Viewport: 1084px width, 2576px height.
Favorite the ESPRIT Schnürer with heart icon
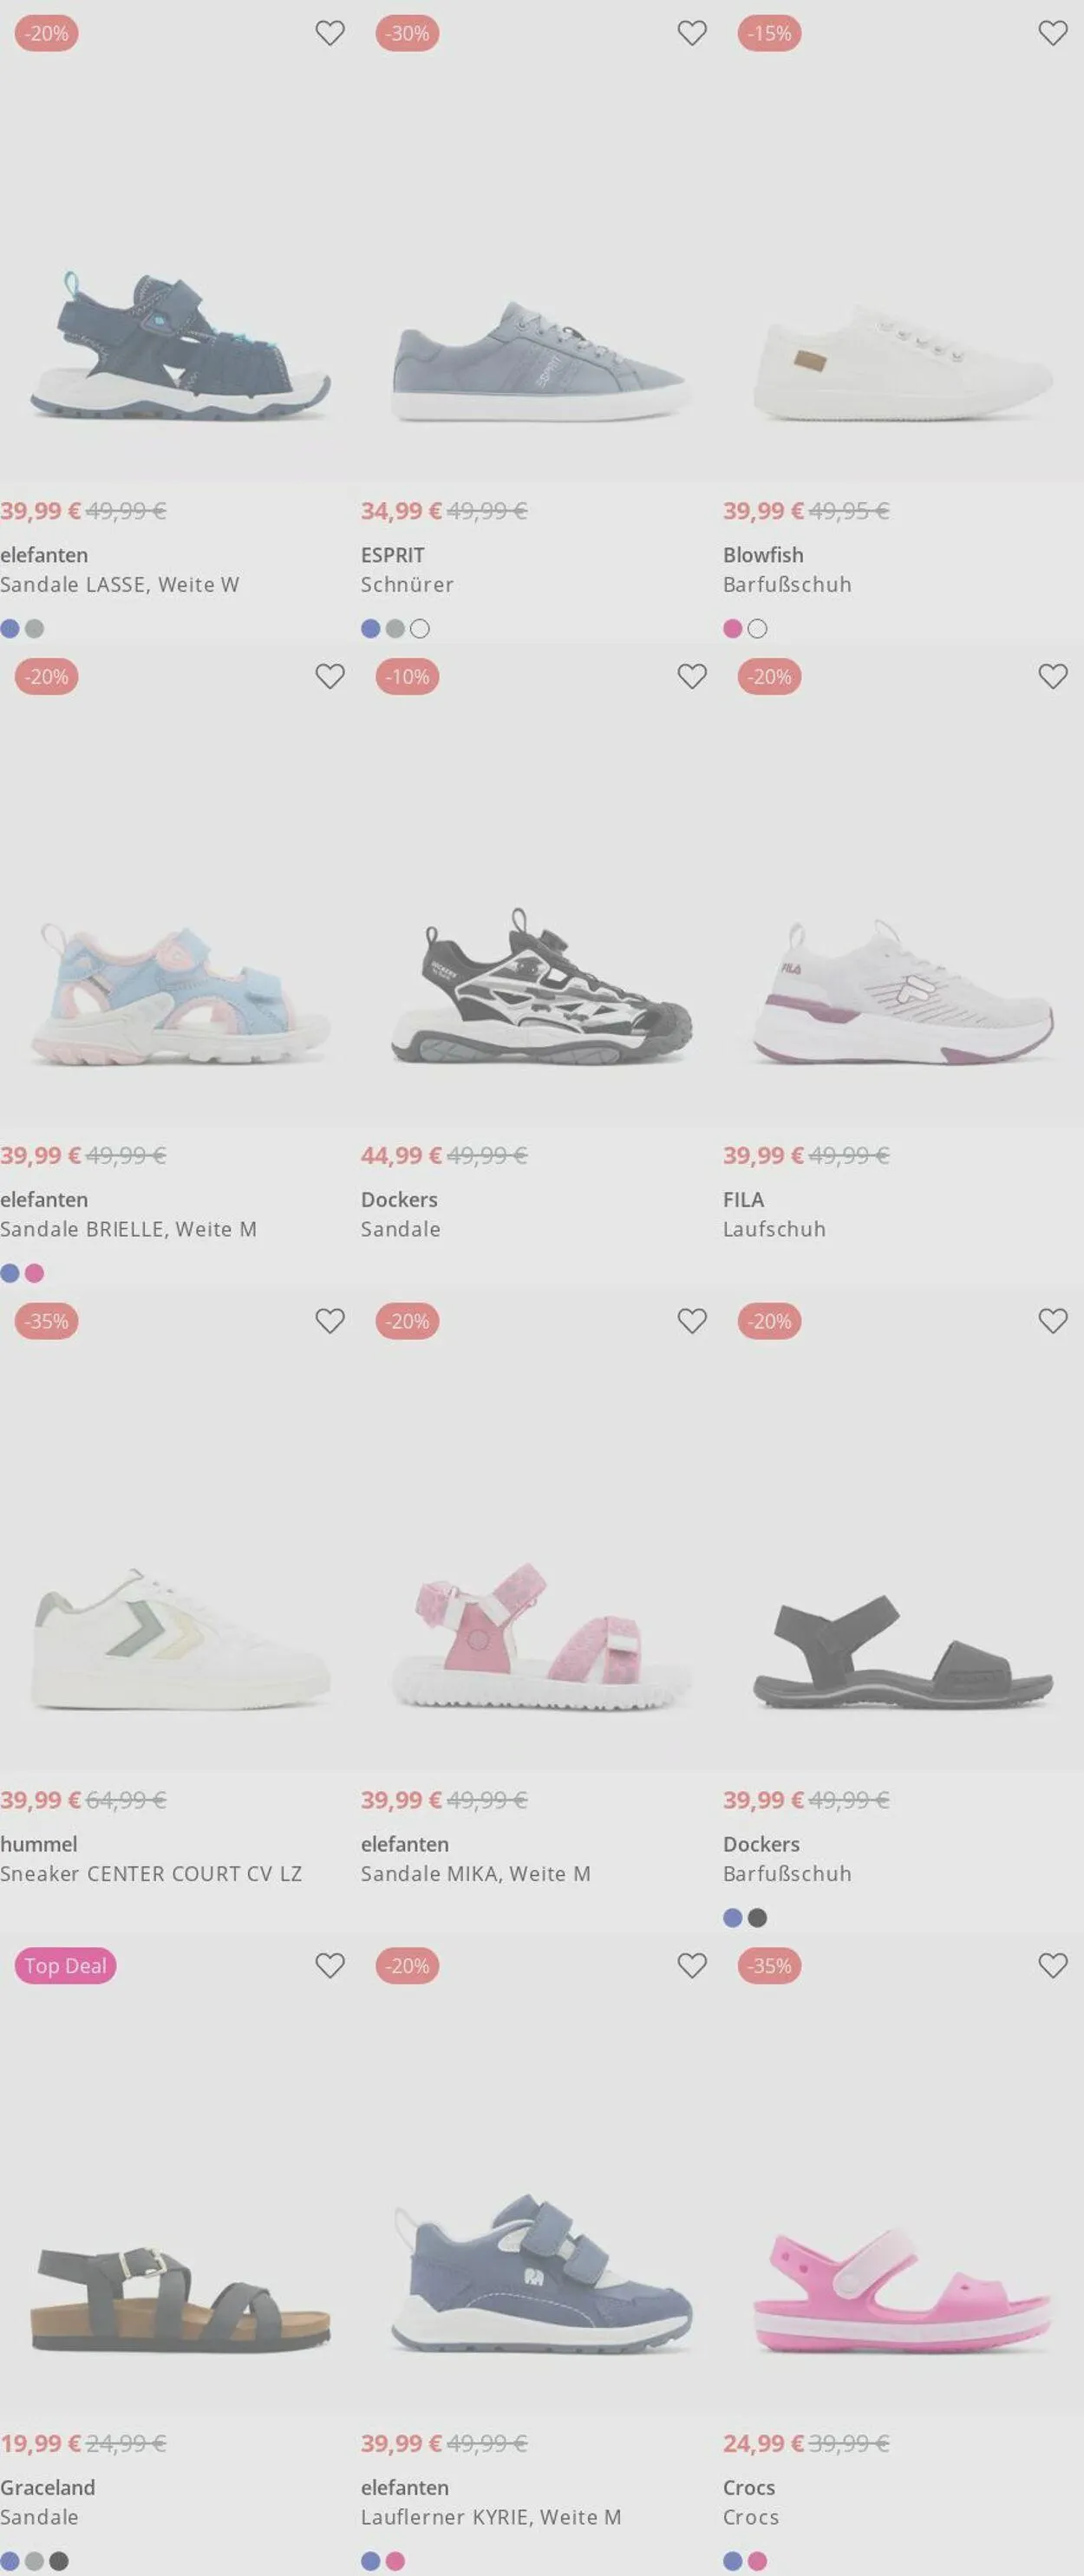point(692,33)
